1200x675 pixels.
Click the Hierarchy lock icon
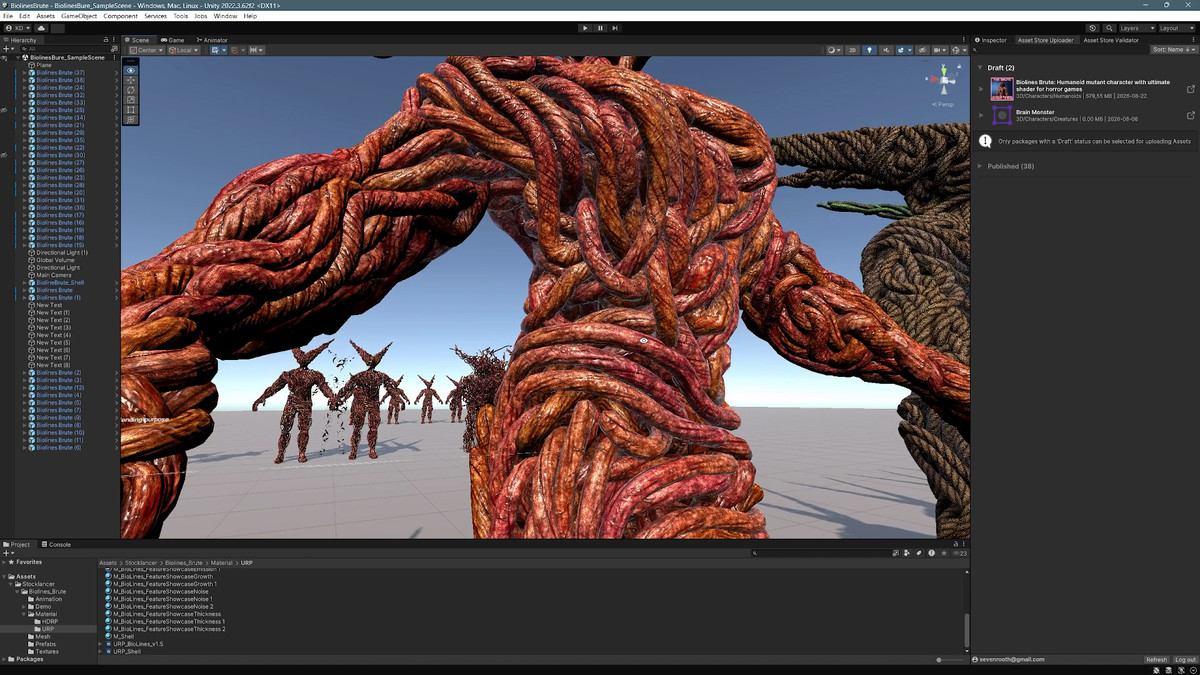pos(106,40)
